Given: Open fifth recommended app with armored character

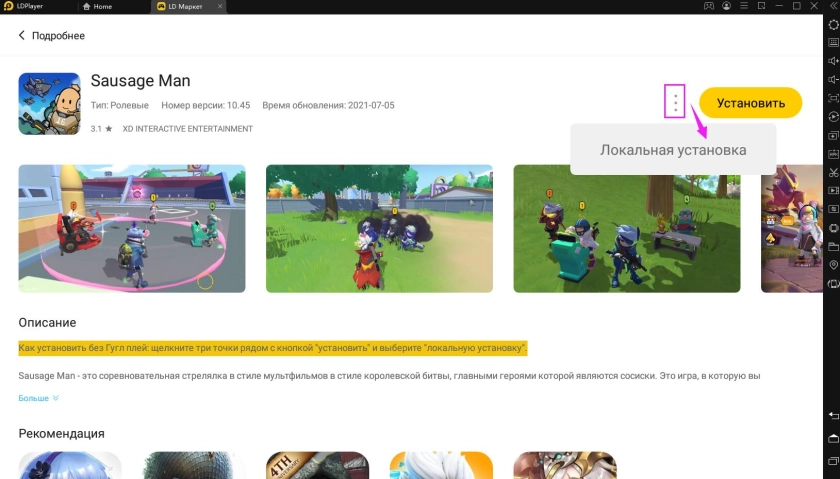Looking at the screenshot, I should coord(565,465).
